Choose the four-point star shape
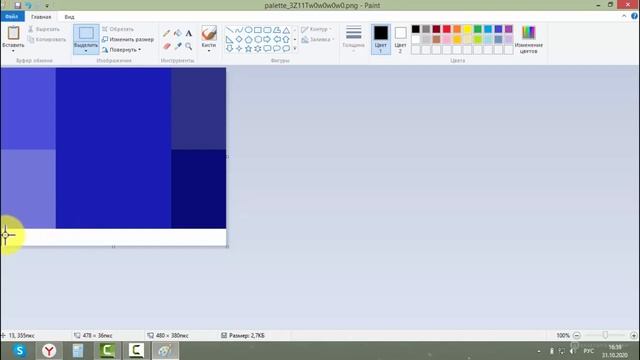 (239, 49)
